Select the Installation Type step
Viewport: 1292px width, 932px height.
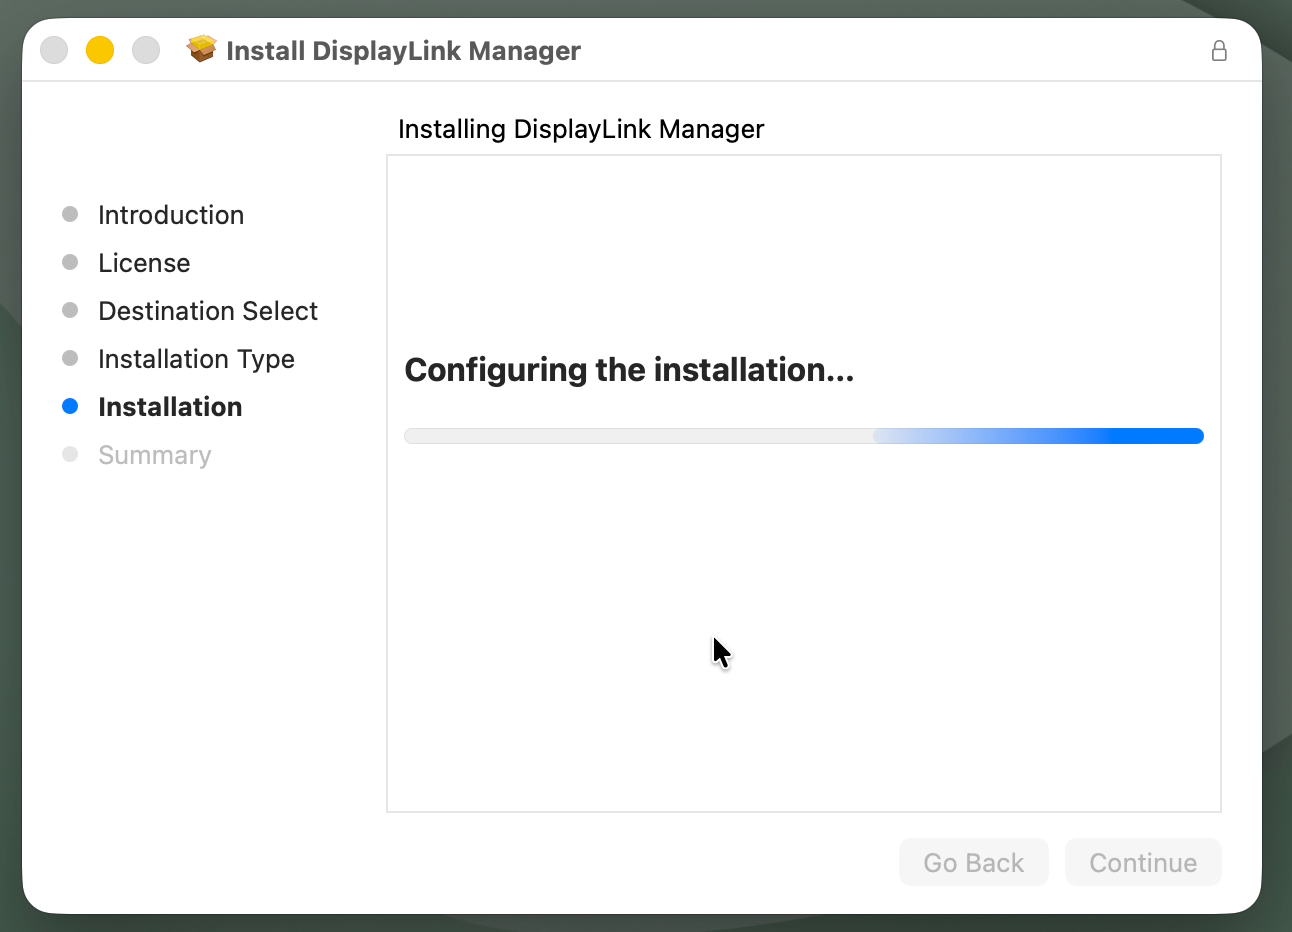click(x=196, y=358)
